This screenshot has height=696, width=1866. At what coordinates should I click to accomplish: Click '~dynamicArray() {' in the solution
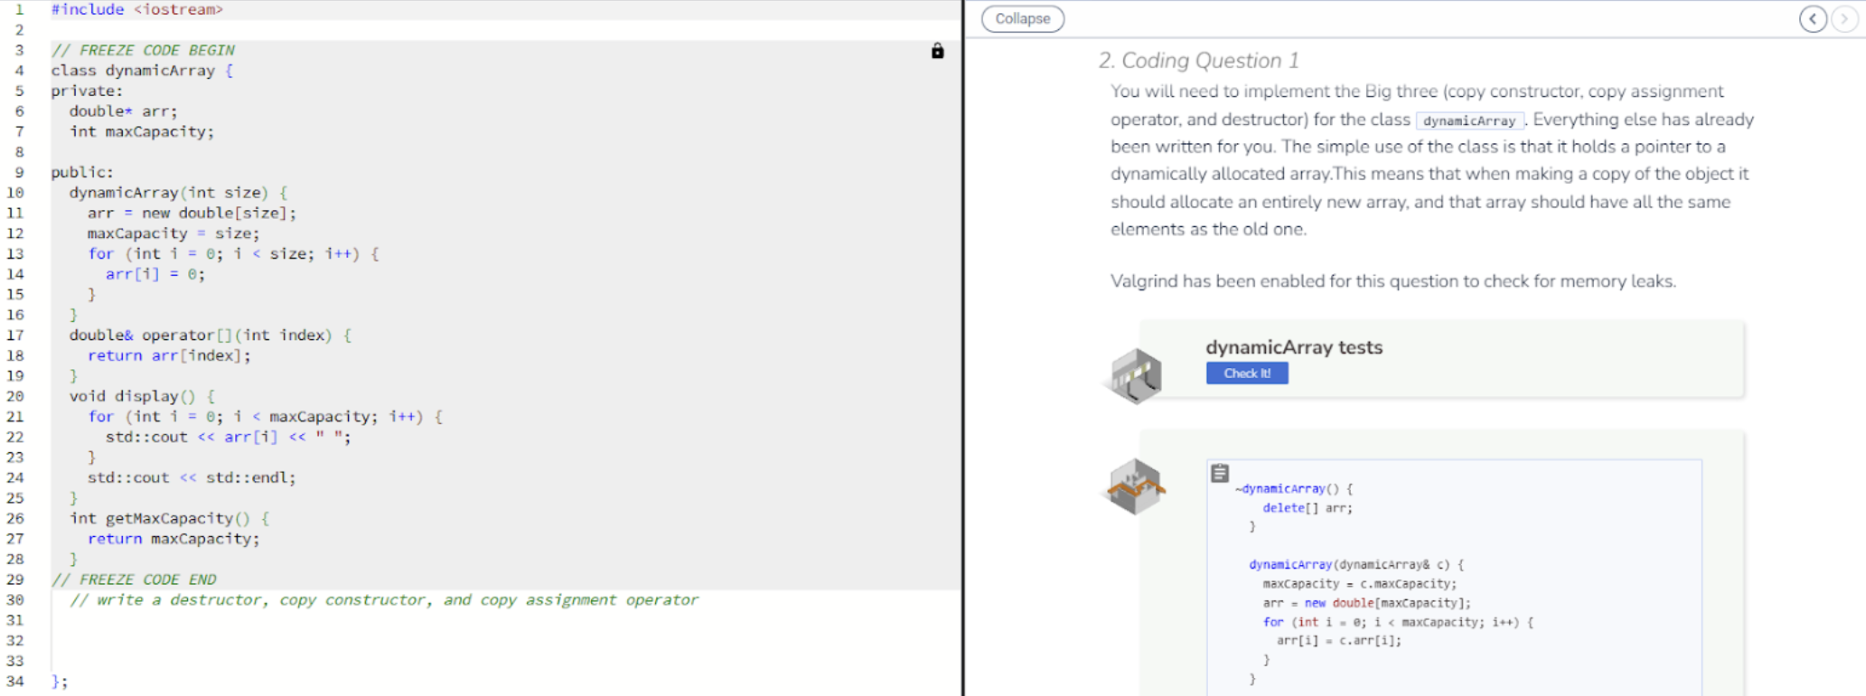click(x=1293, y=489)
